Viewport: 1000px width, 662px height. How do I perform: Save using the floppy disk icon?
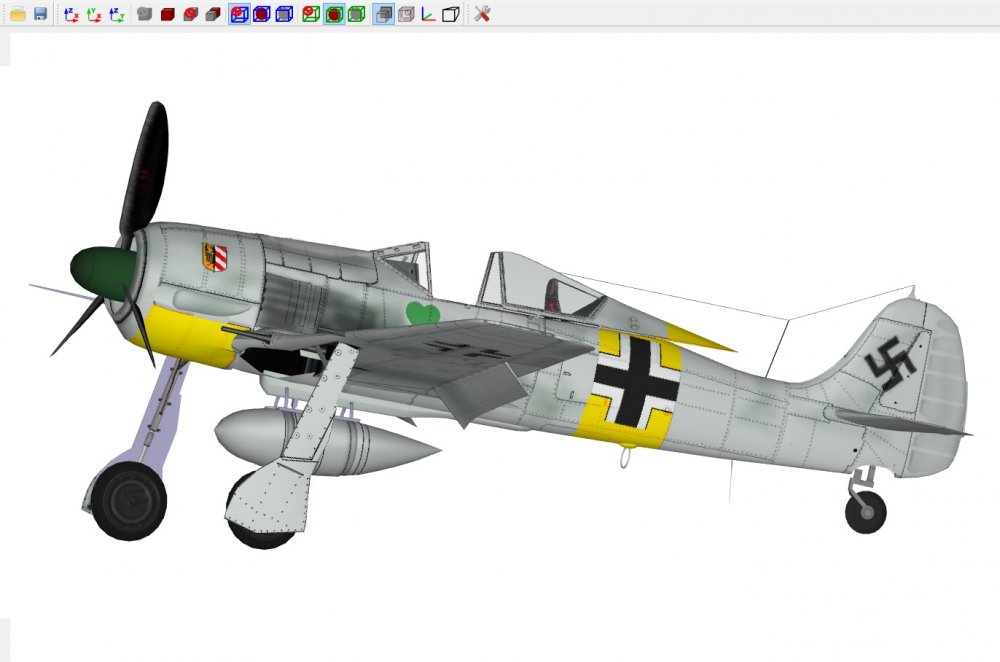pos(40,13)
